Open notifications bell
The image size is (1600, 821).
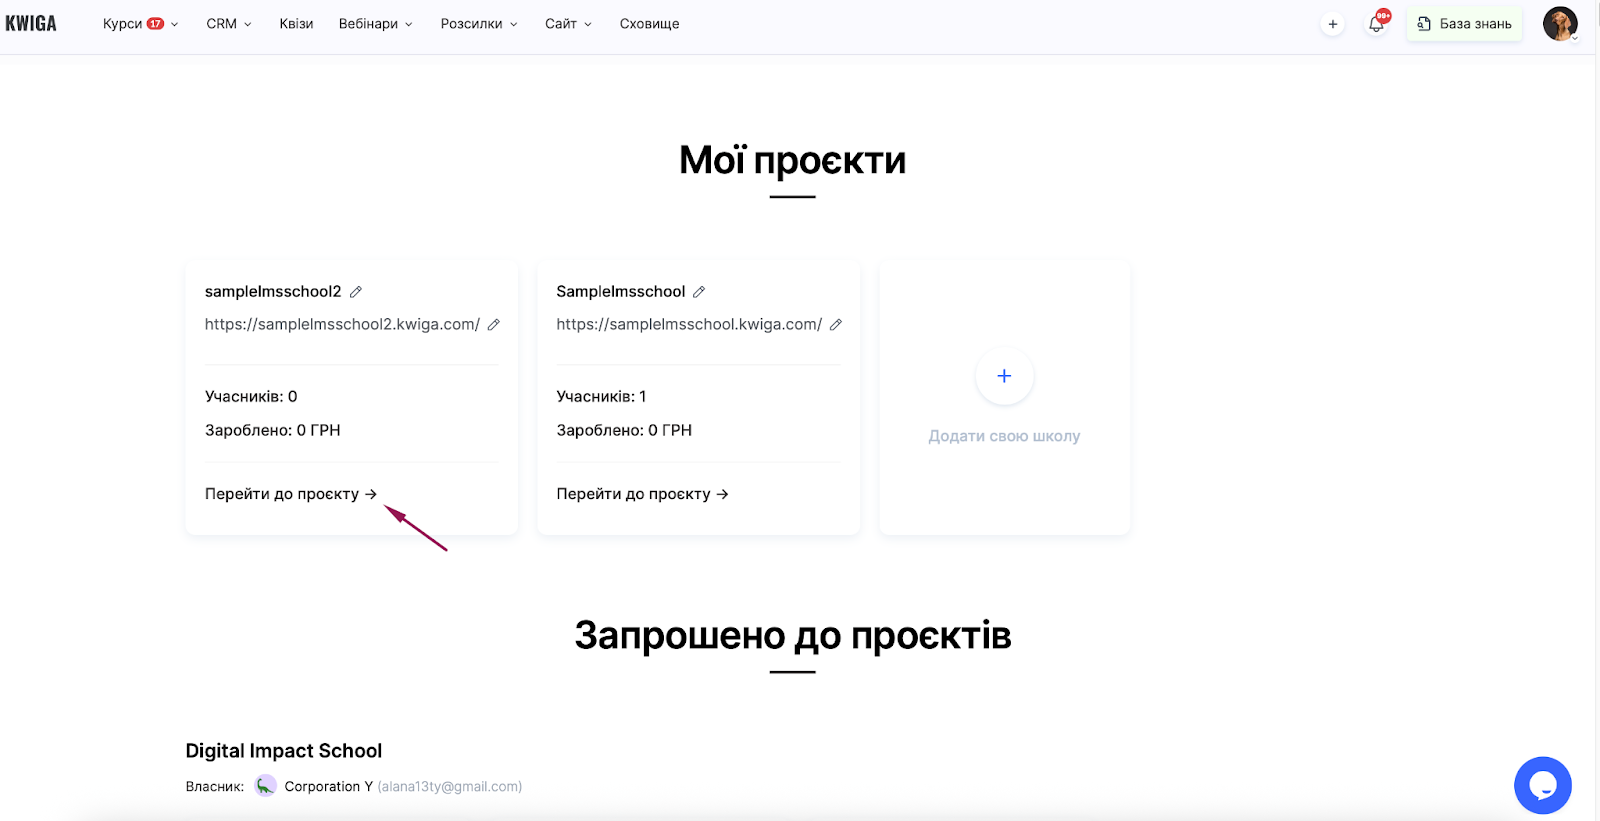[1377, 24]
